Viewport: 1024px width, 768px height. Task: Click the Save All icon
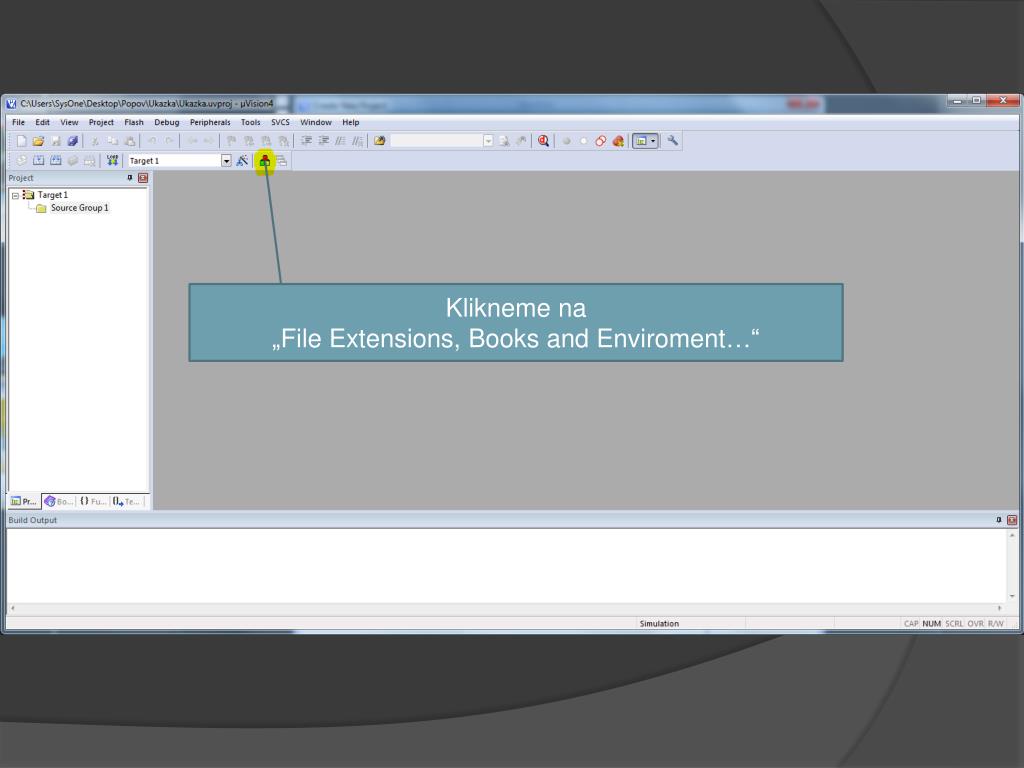pos(72,141)
